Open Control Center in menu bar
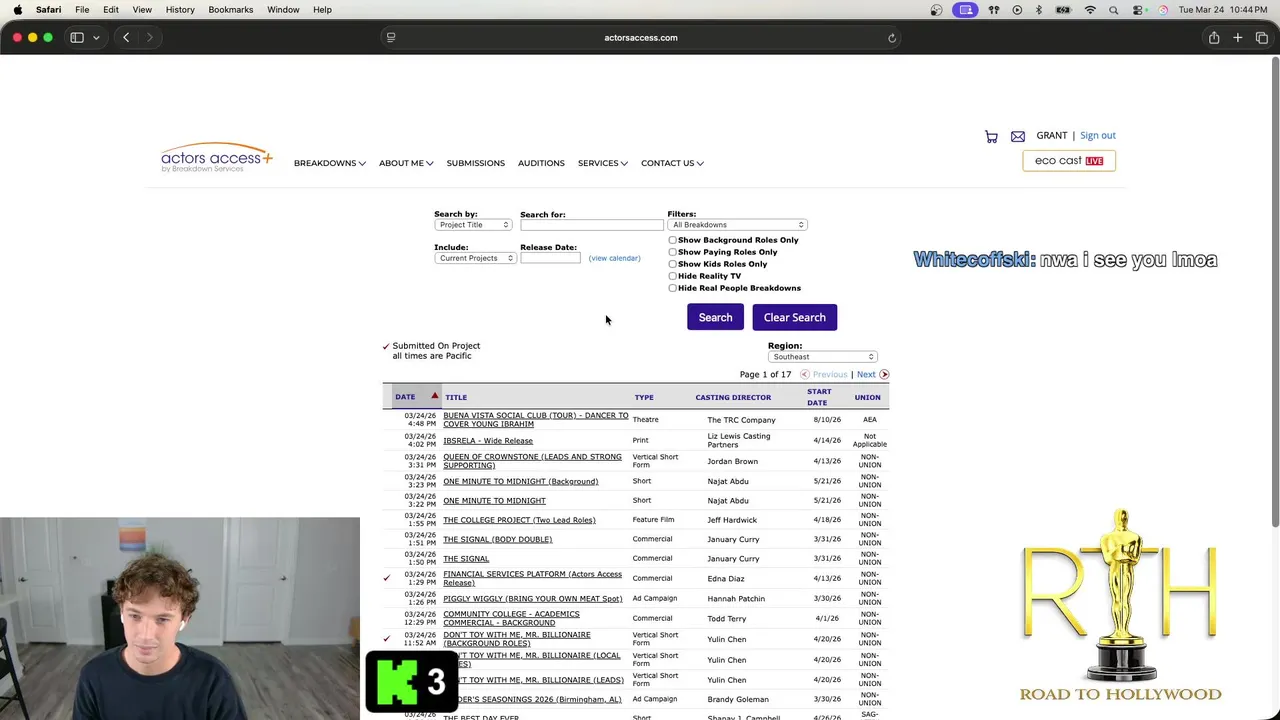The width and height of the screenshot is (1280, 720). tap(1138, 10)
